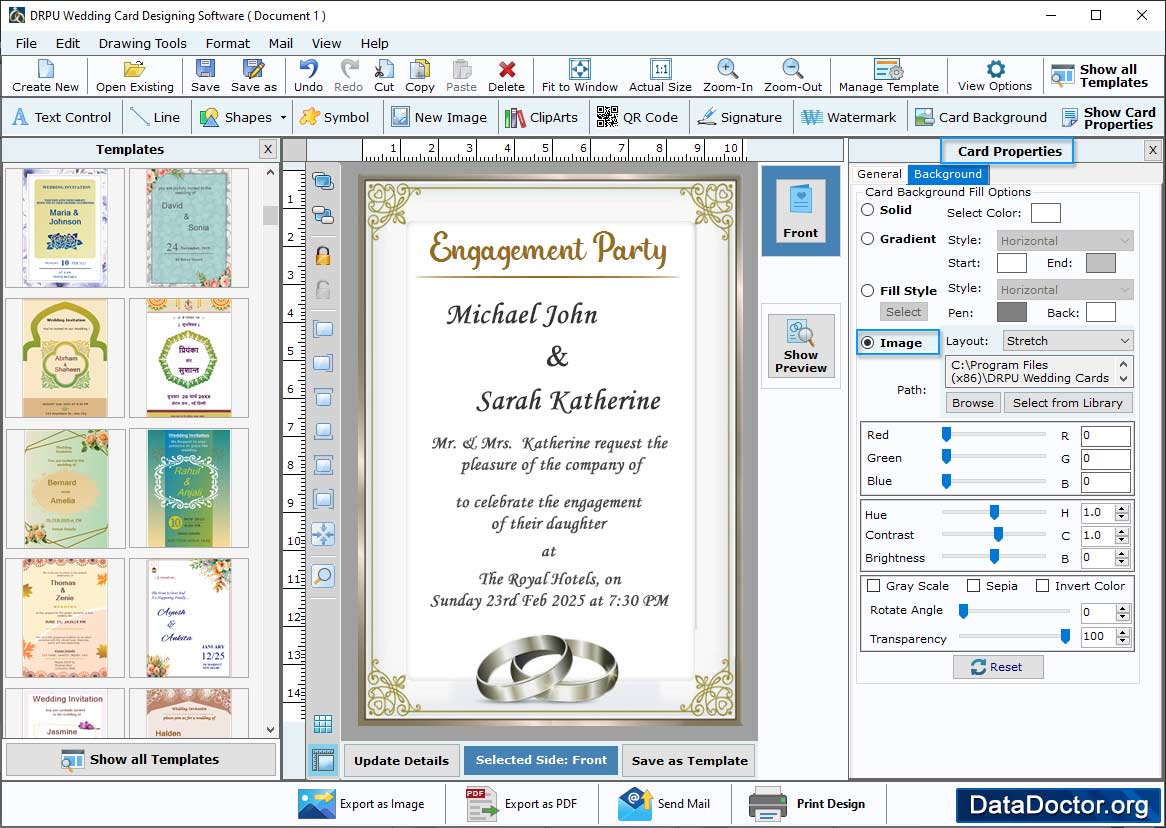Insert a New Image
The width and height of the screenshot is (1166, 828).
[439, 117]
